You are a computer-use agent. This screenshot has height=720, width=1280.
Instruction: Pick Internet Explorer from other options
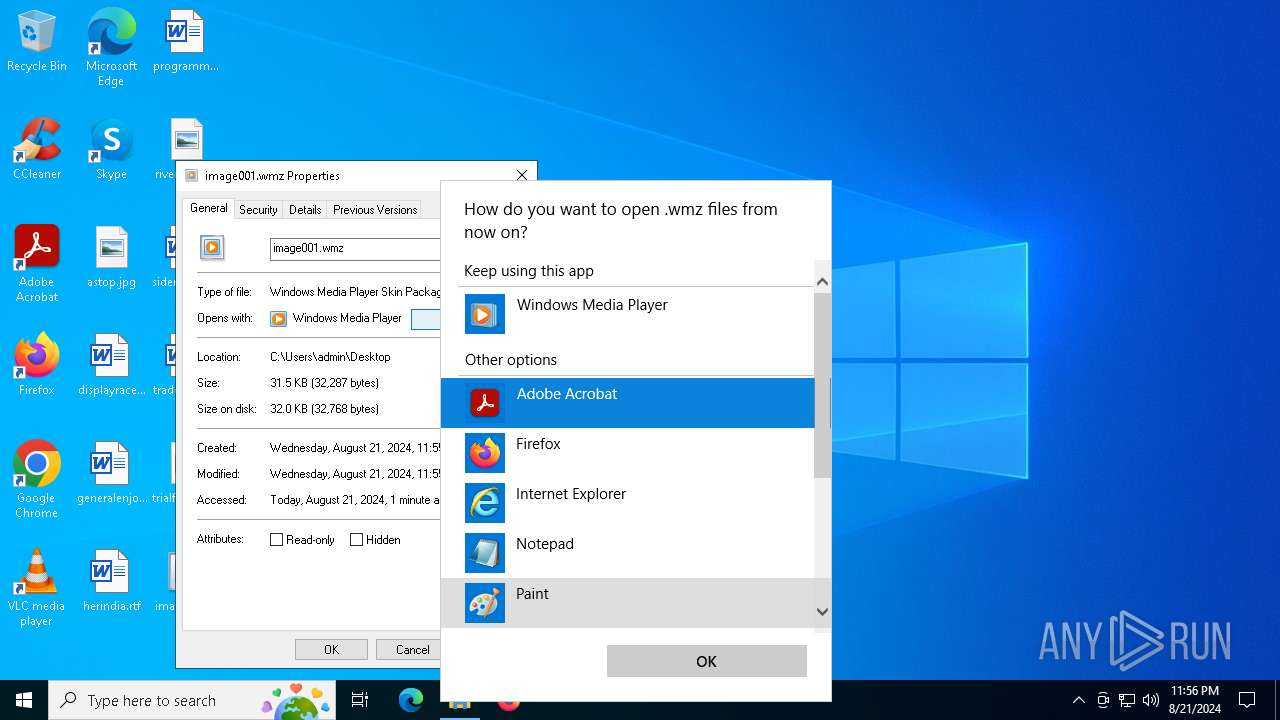(627, 503)
